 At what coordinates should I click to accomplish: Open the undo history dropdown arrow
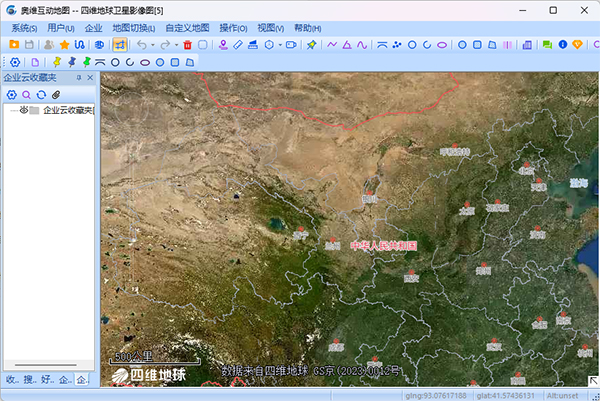152,45
